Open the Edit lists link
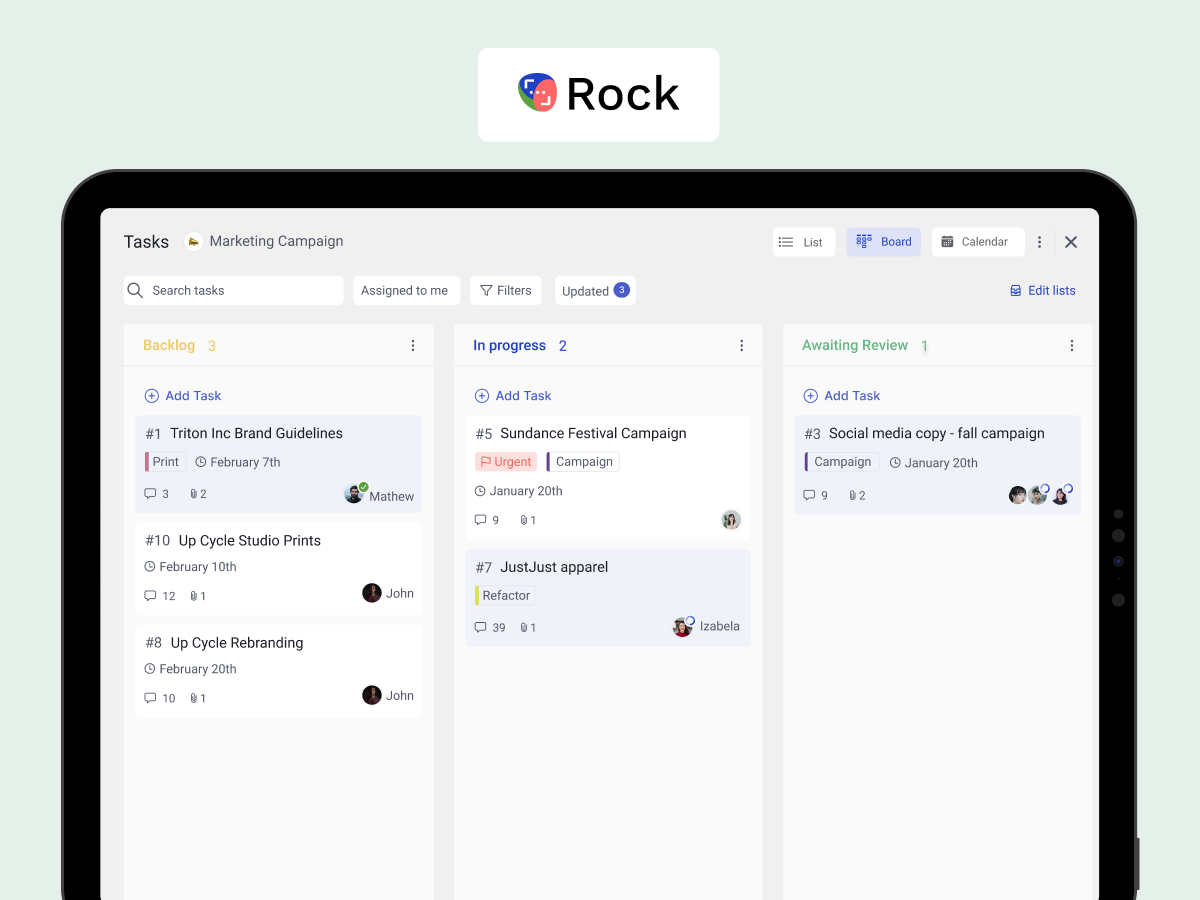Viewport: 1200px width, 900px height. [x=1043, y=290]
